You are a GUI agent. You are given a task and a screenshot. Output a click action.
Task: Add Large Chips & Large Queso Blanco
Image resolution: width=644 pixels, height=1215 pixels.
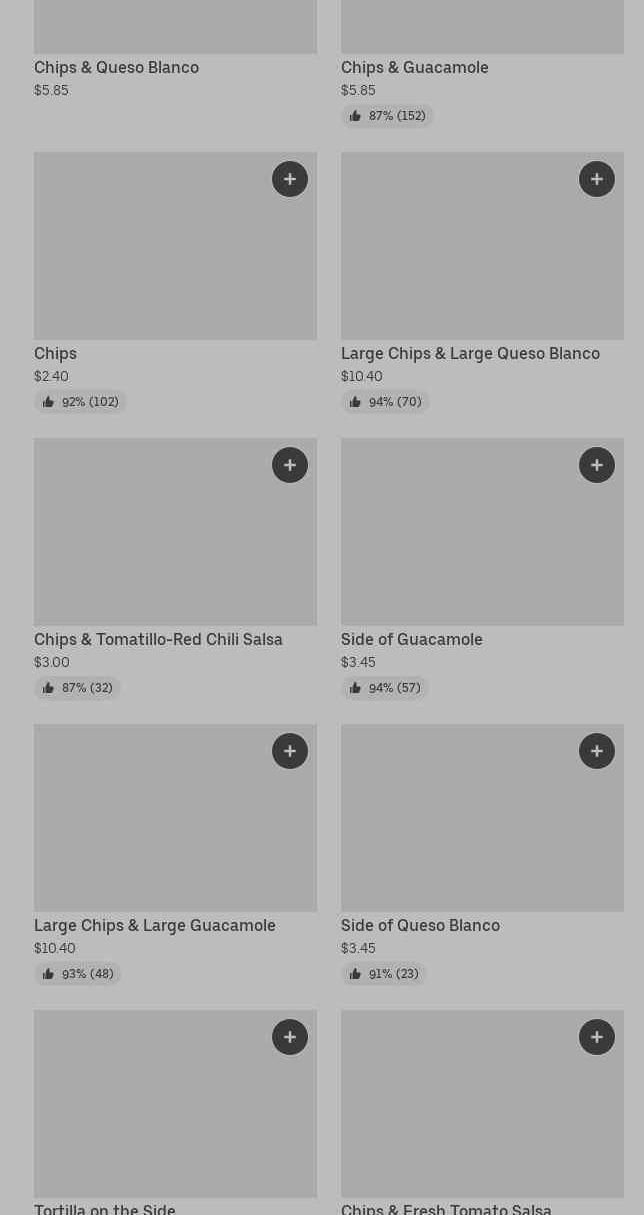[597, 179]
